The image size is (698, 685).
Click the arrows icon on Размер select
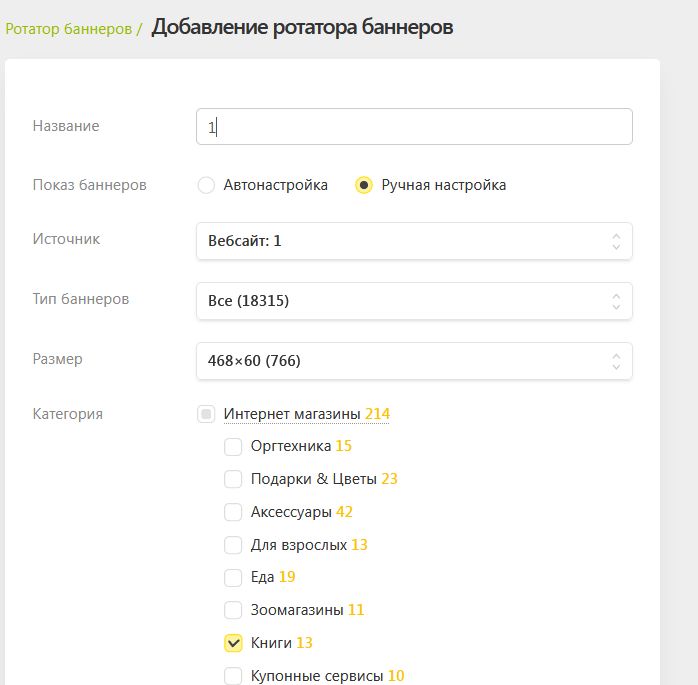(x=616, y=361)
